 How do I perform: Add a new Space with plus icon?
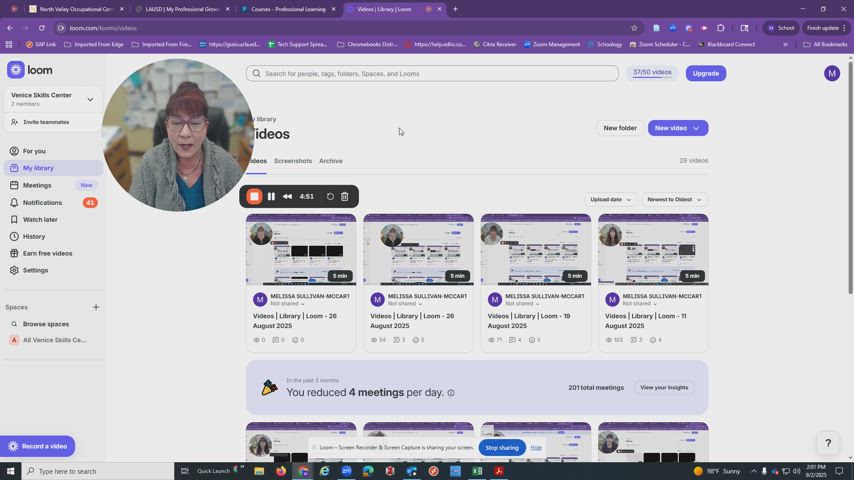coord(96,307)
